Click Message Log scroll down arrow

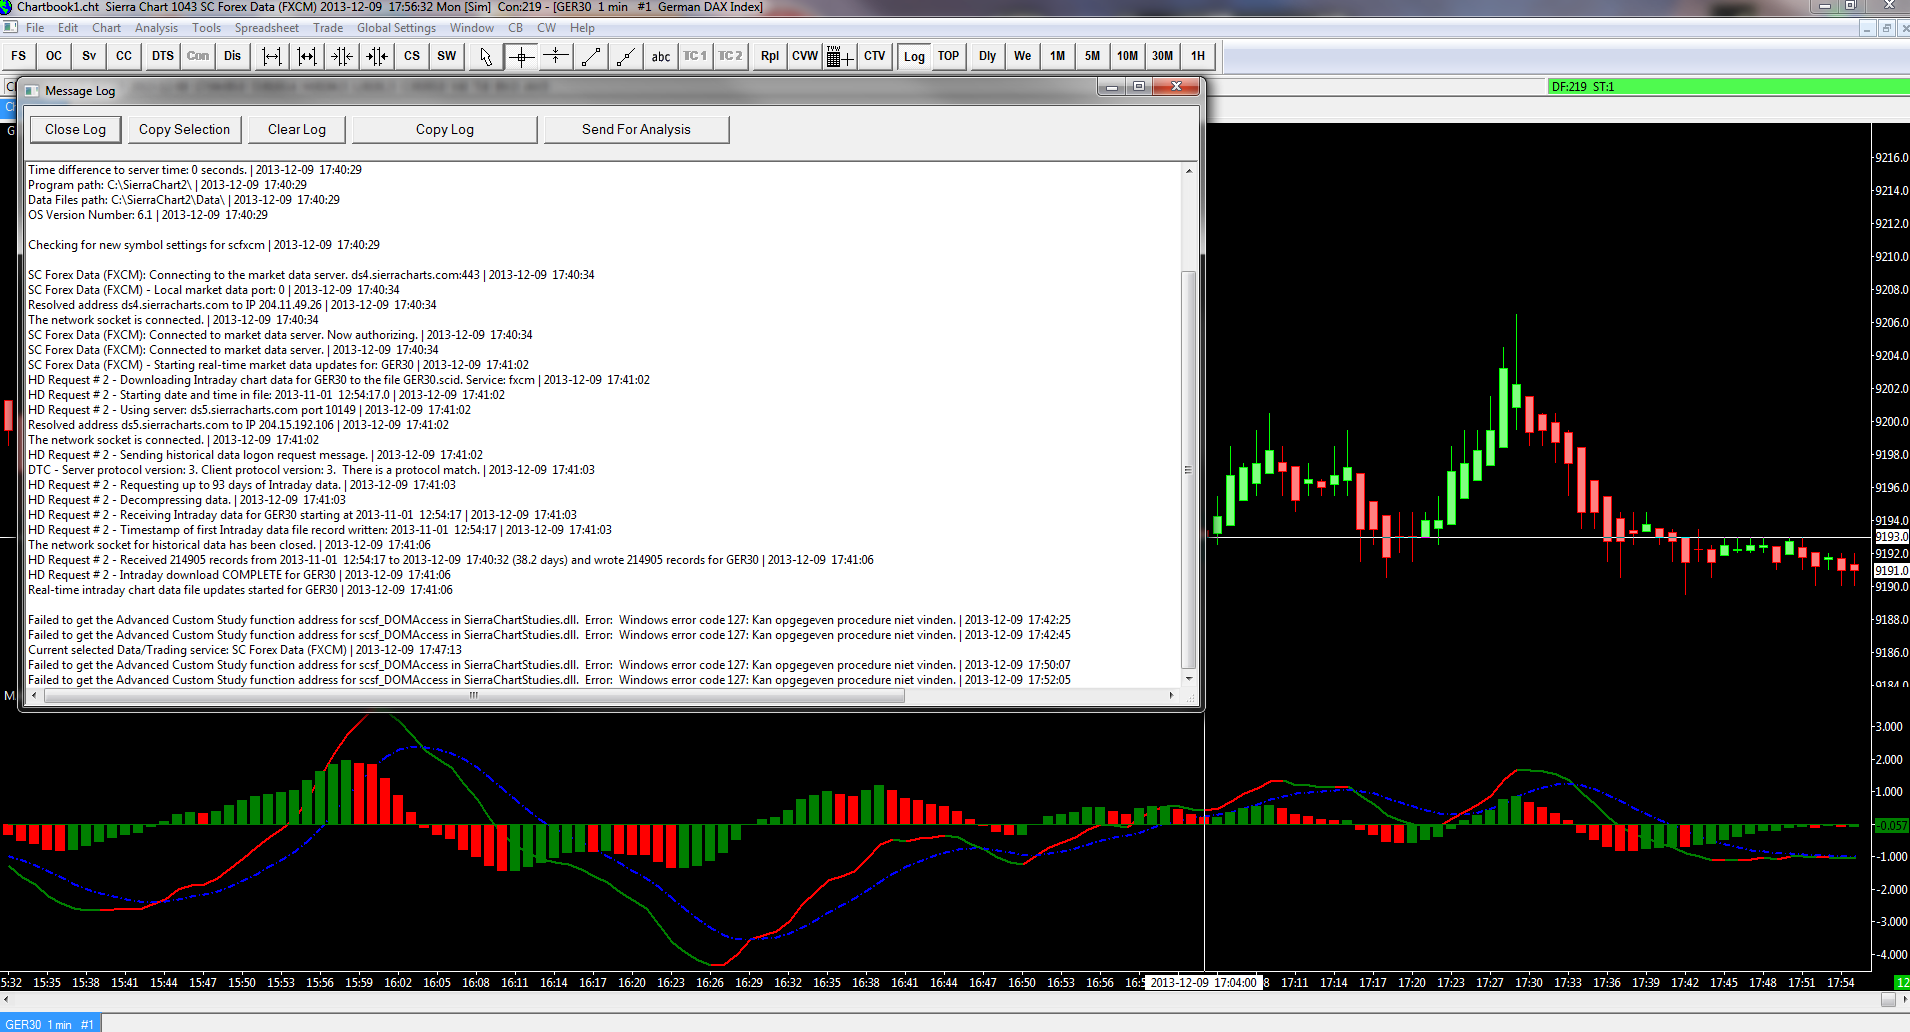[1188, 679]
